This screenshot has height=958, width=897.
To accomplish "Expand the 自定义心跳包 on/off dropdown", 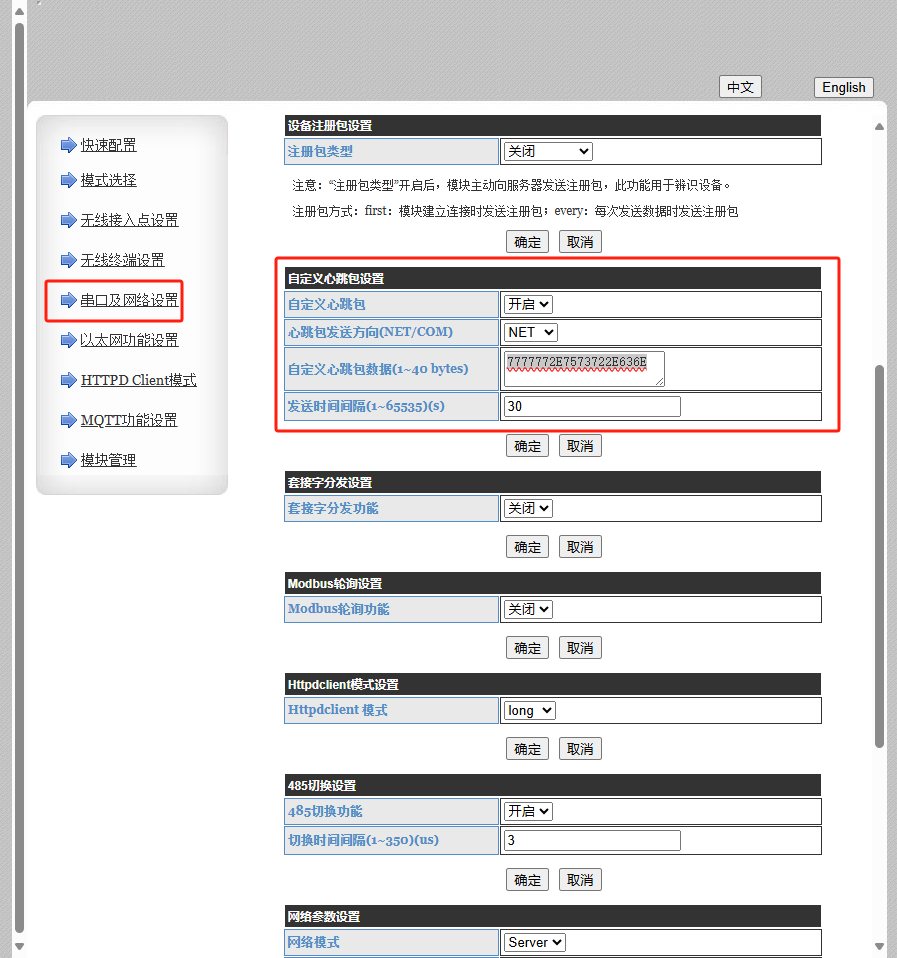I will 528,304.
